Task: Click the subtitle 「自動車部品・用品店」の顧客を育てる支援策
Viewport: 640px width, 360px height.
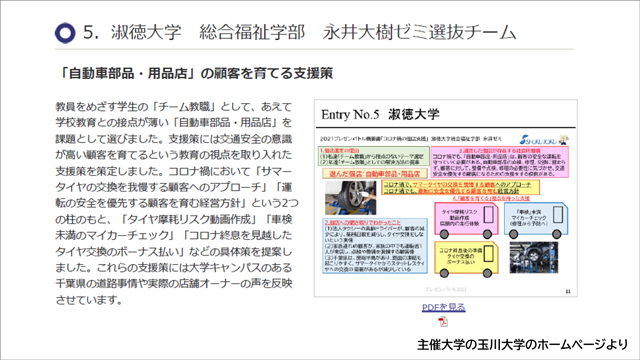Action: coord(195,73)
